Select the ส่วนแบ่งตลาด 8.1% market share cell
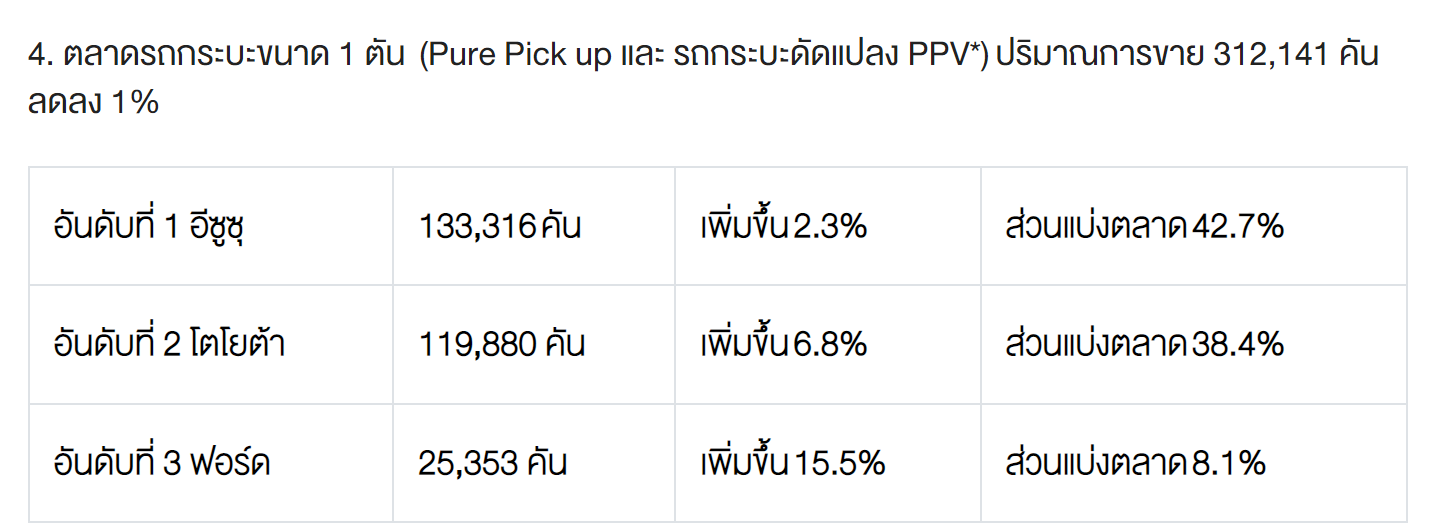This screenshot has width=1436, height=525. (1135, 463)
